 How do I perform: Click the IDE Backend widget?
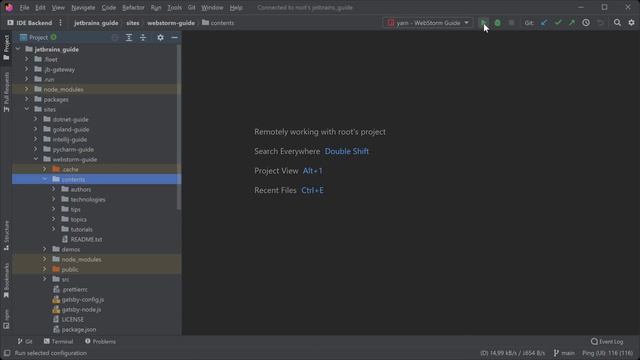[x=30, y=23]
